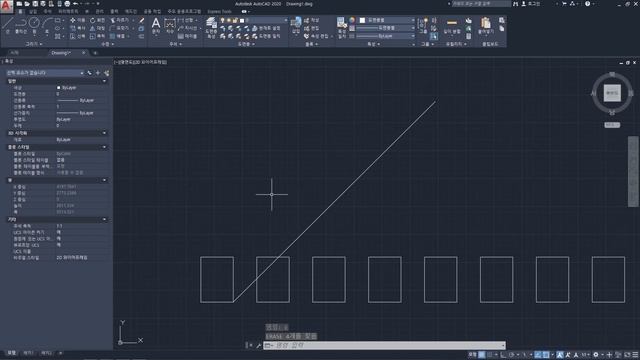Select the Copy tool in modify panel
Viewport: 640px width, 360px height.
tap(77, 28)
